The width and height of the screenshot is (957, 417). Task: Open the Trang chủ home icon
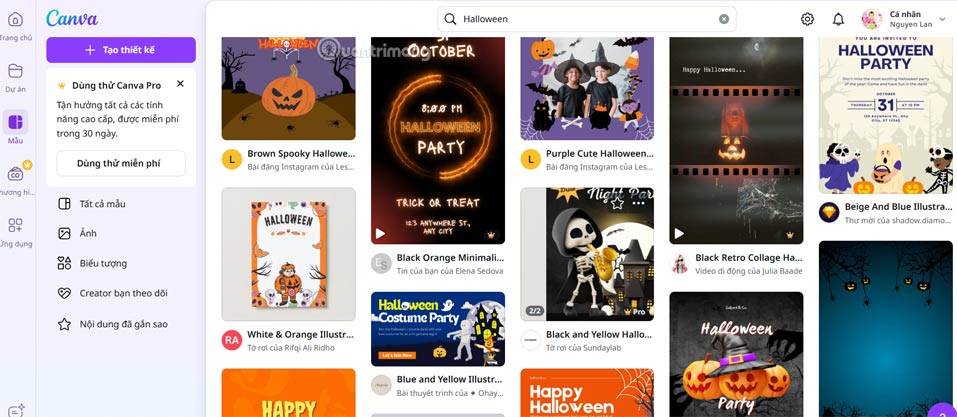click(15, 20)
